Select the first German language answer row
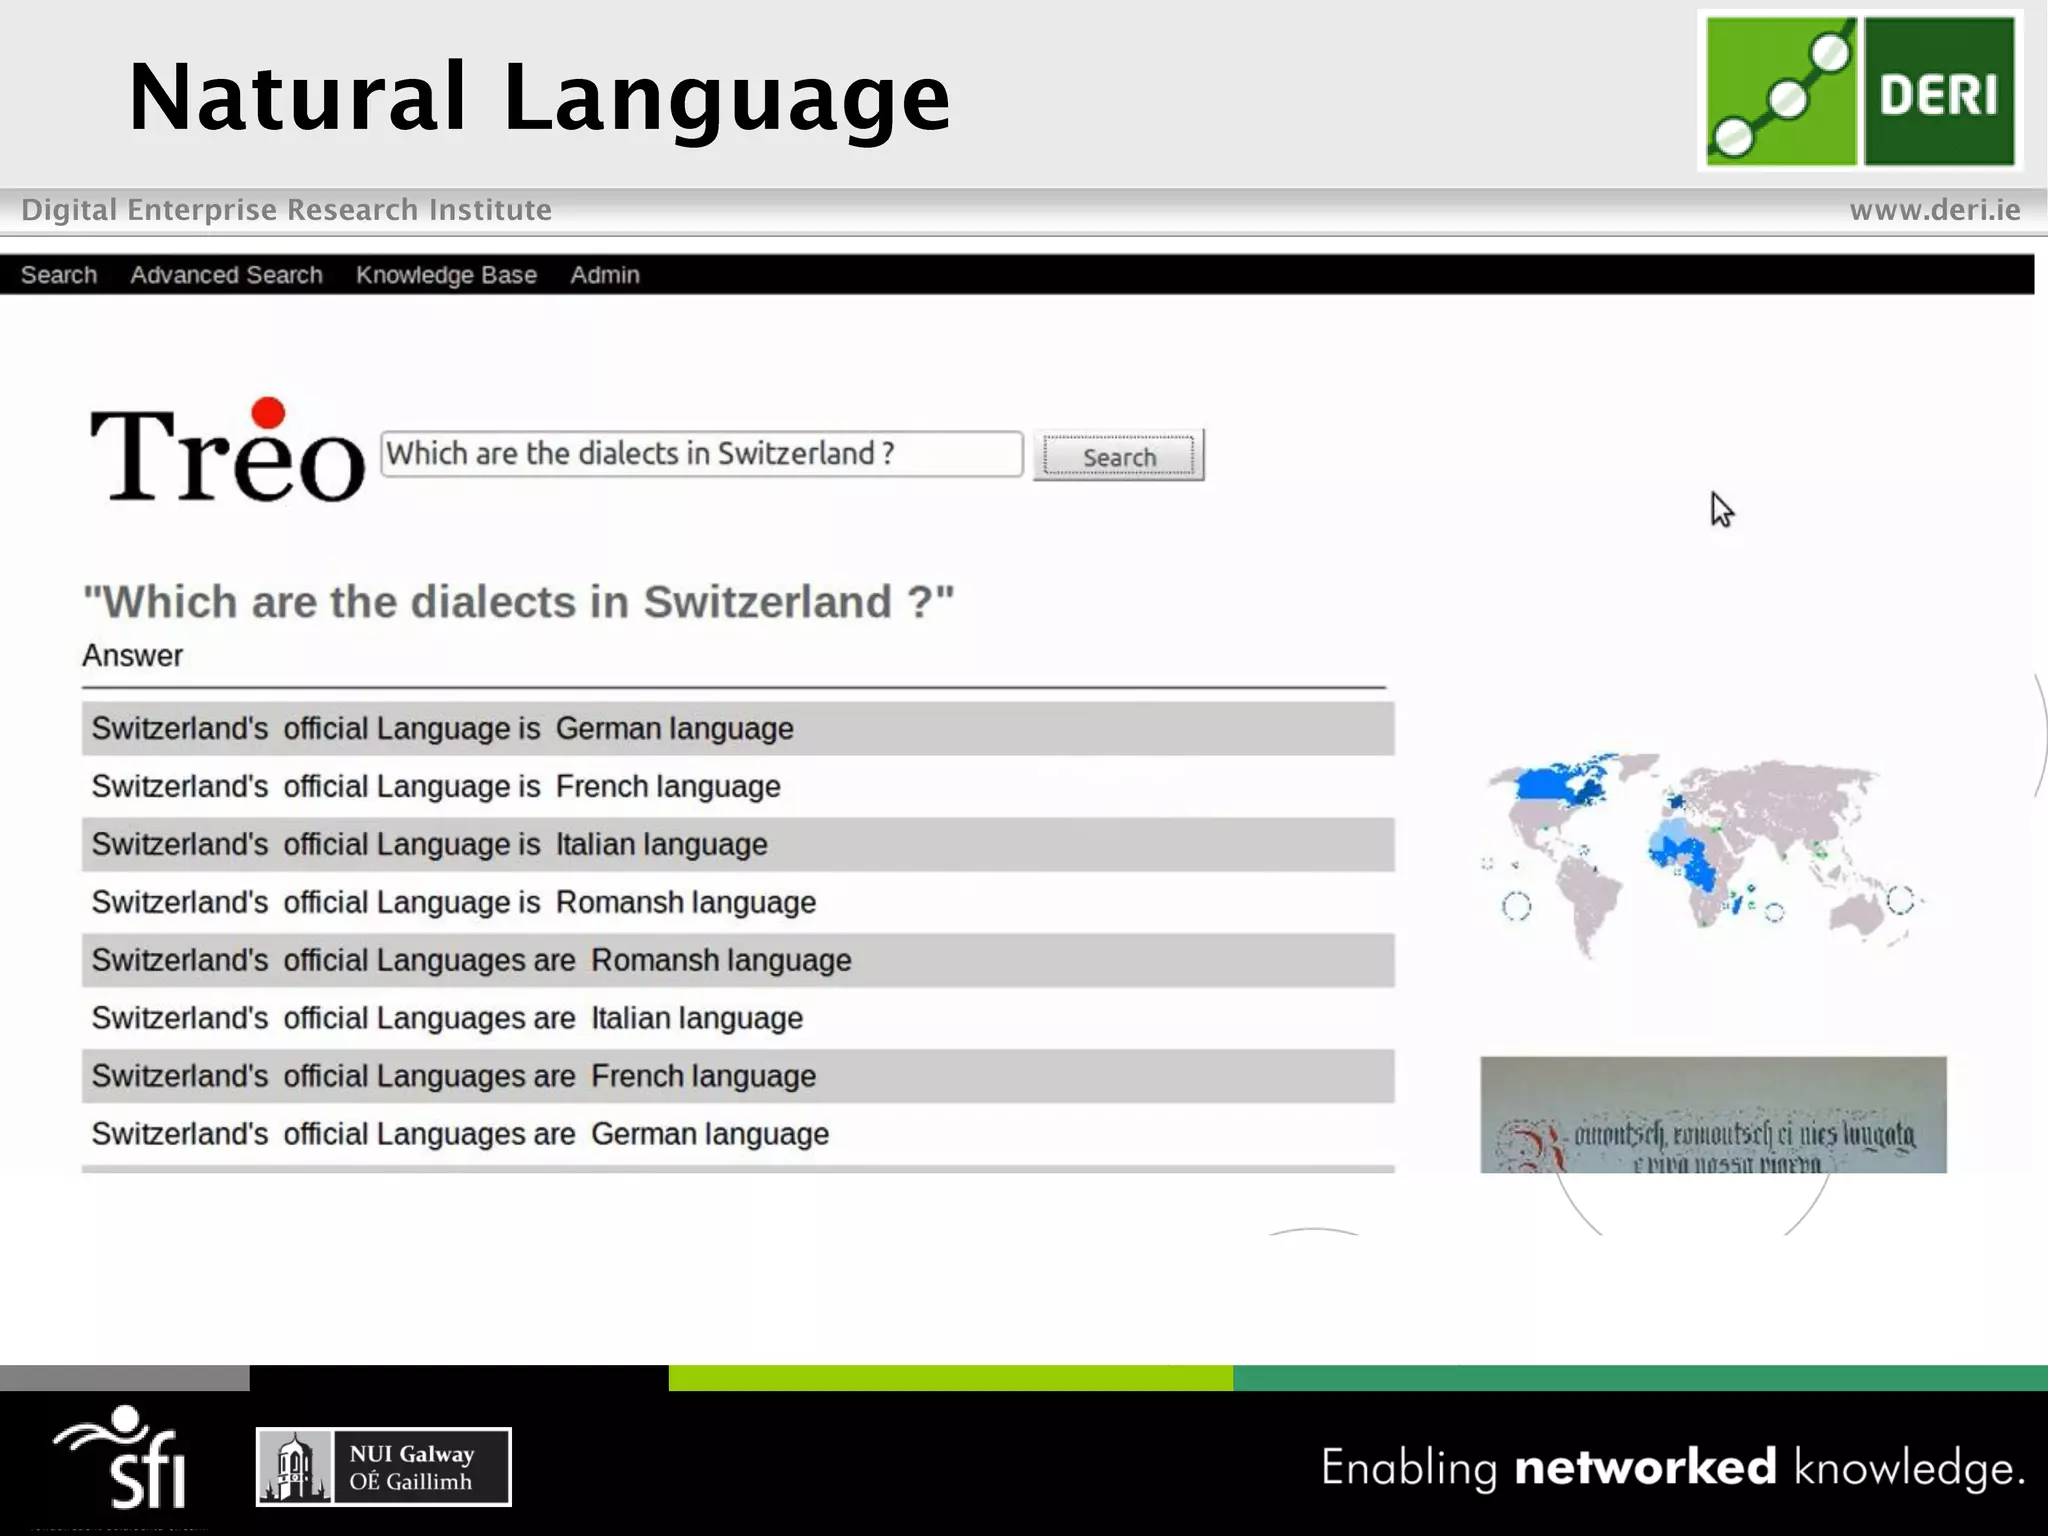The height and width of the screenshot is (1536, 2048). coord(737,729)
